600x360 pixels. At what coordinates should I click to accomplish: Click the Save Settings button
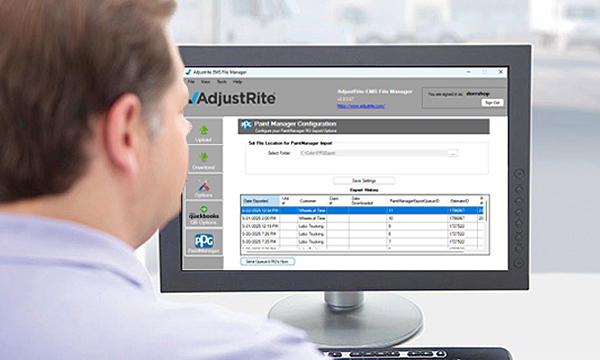(x=364, y=181)
